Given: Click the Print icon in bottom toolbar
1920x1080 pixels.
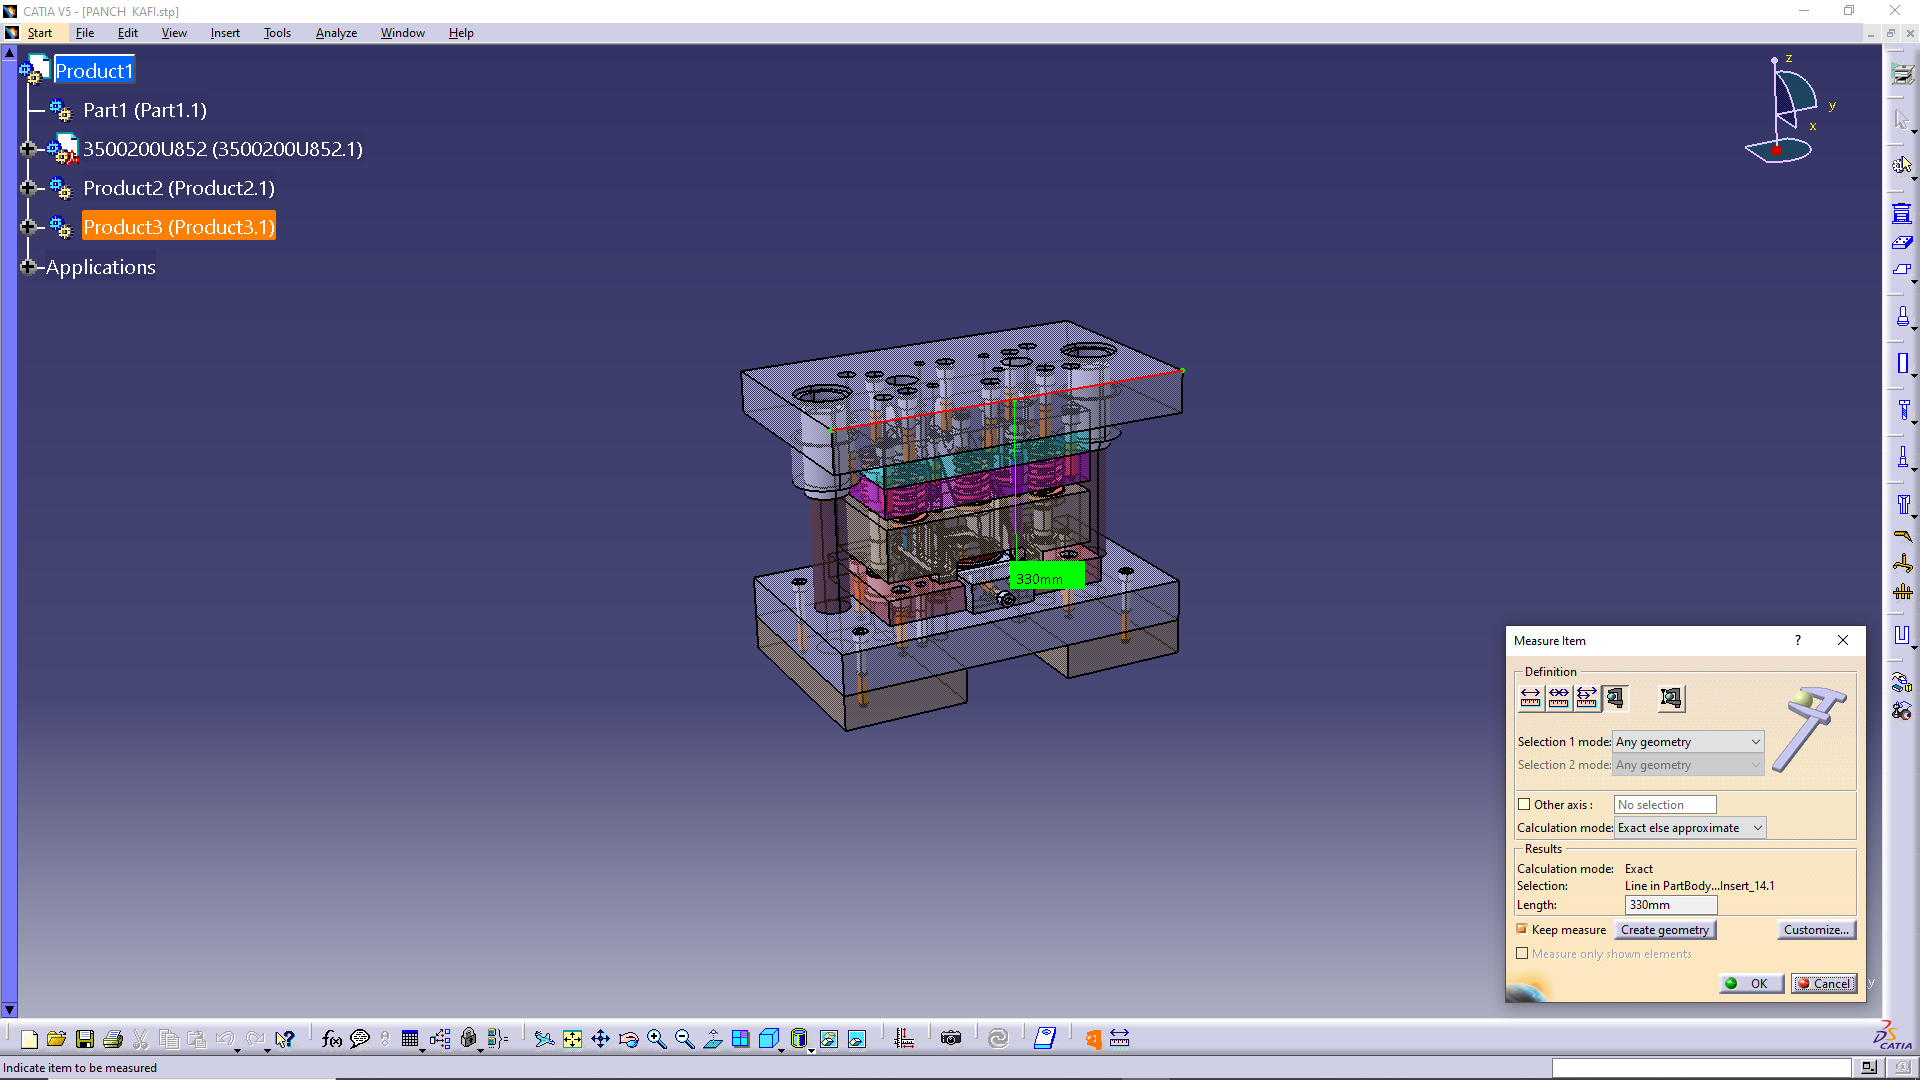Looking at the screenshot, I should tap(113, 1039).
